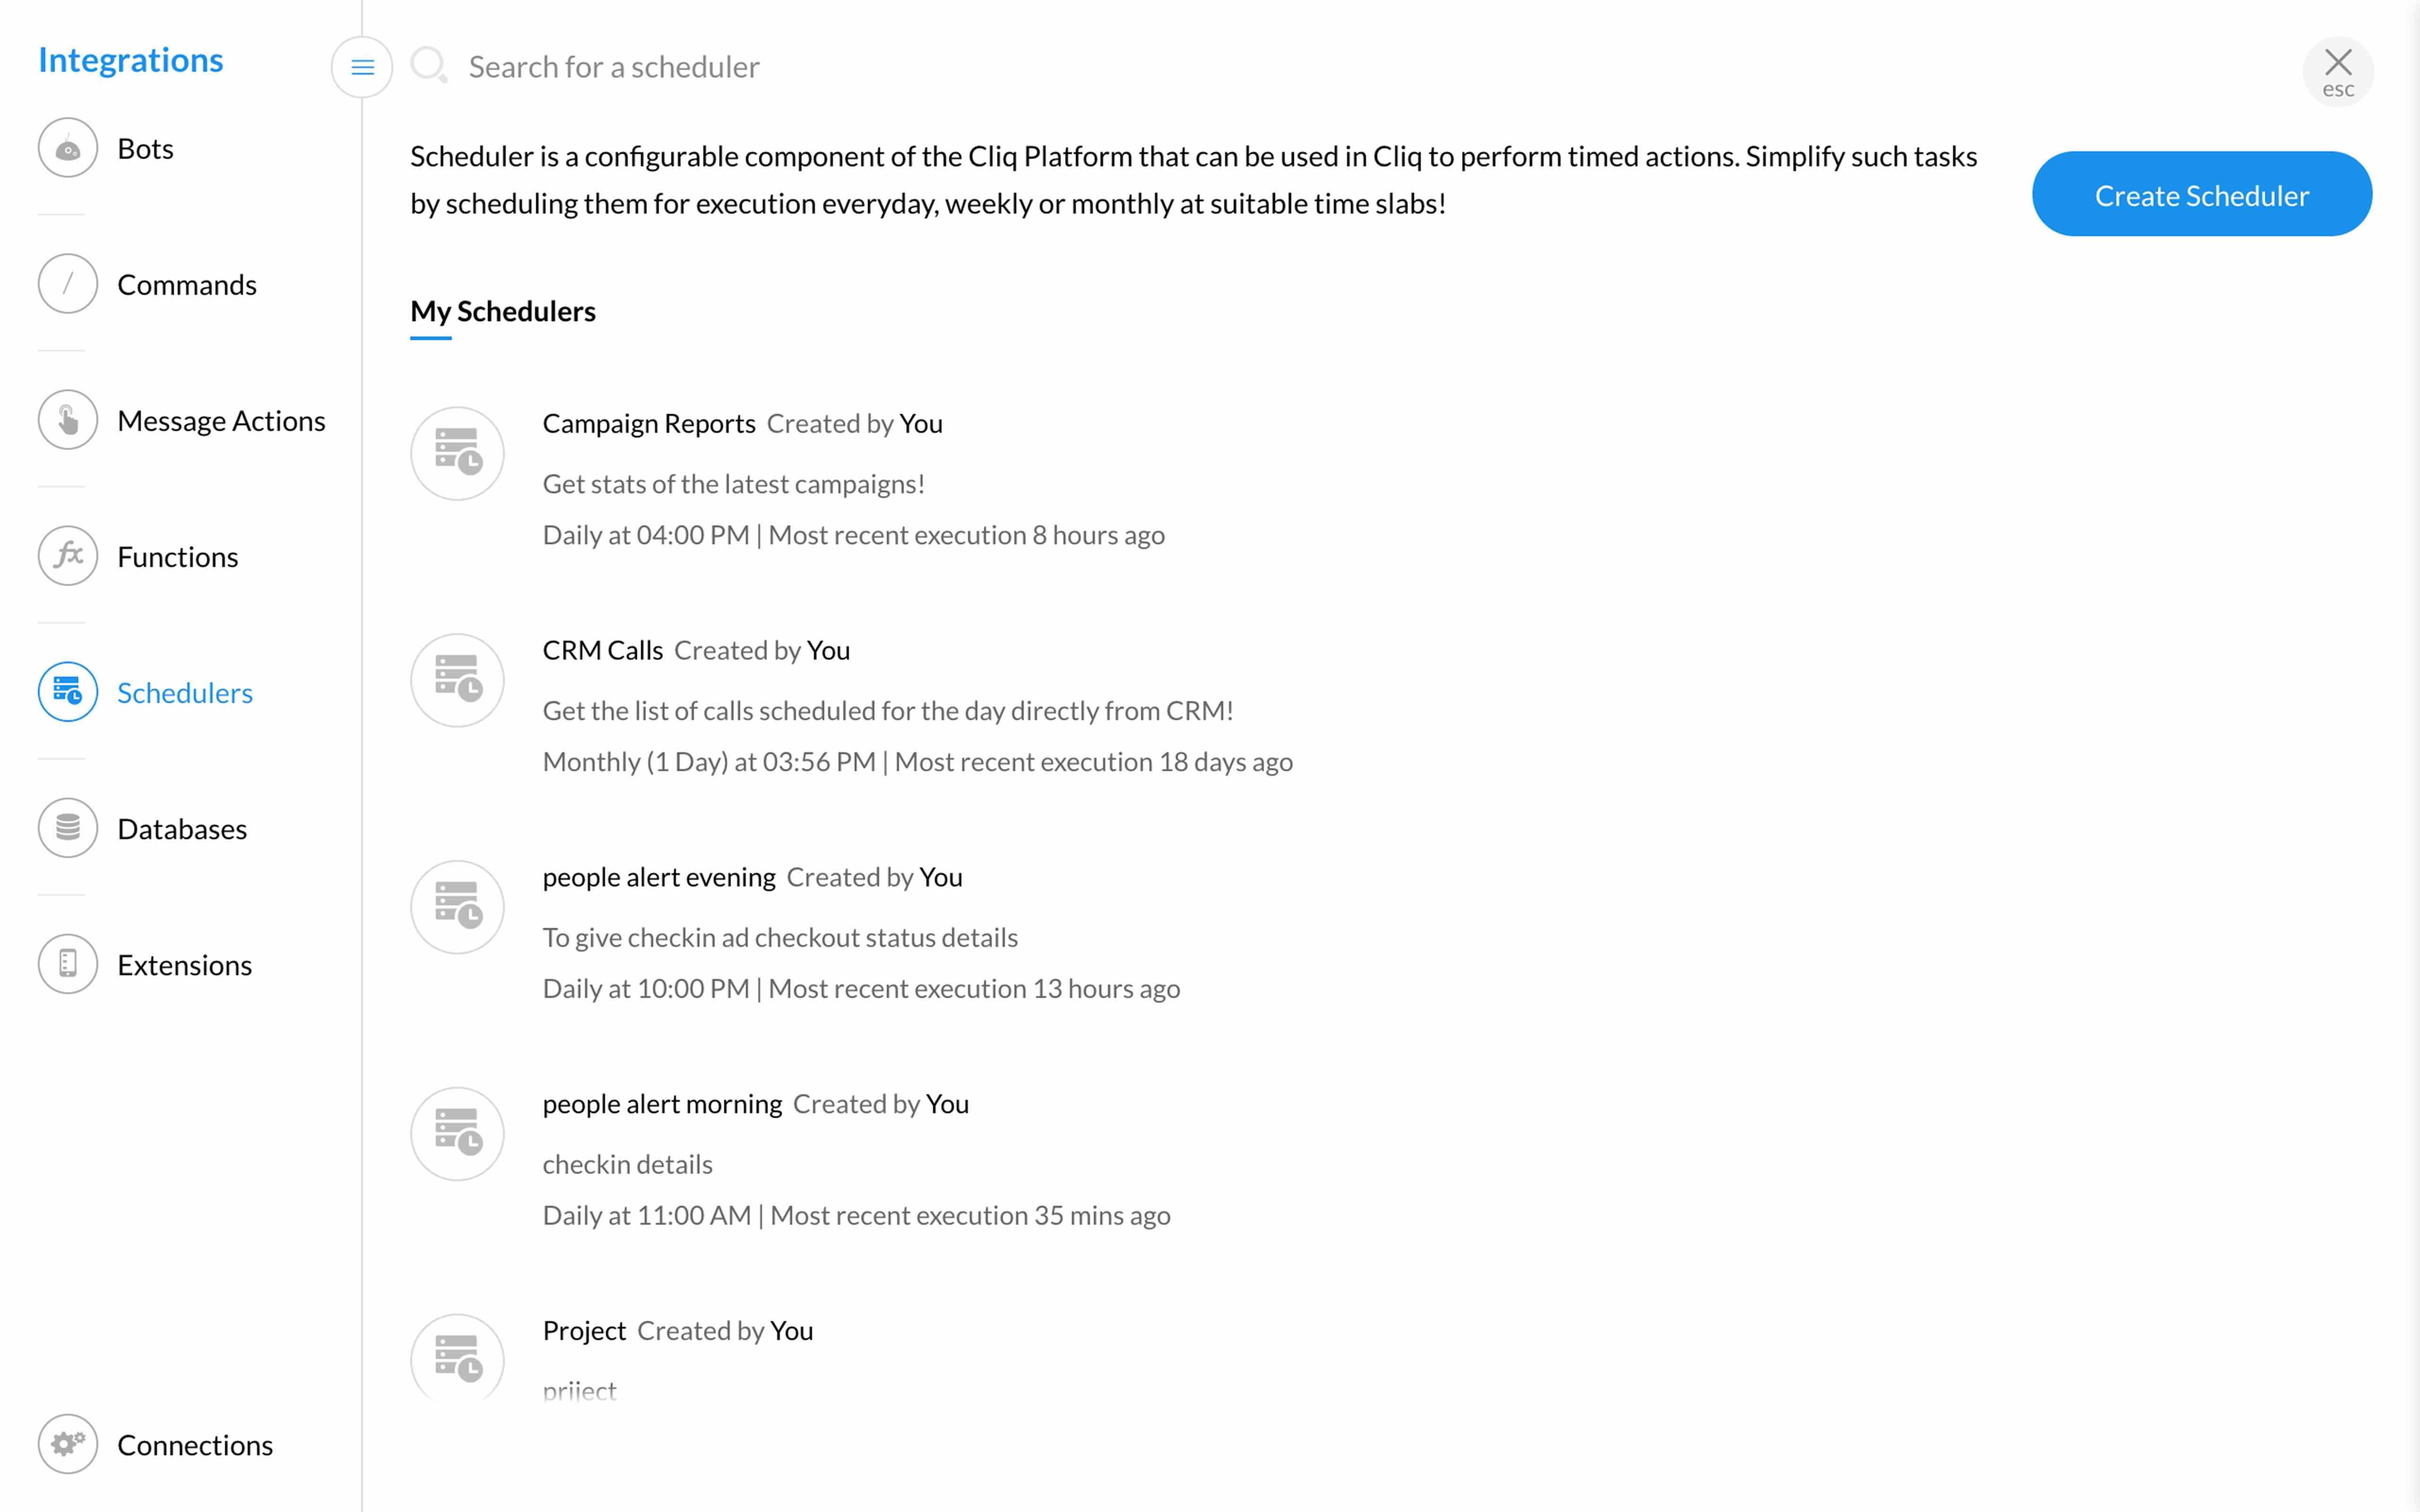
Task: Open the Connections gear icon
Action: click(x=68, y=1444)
